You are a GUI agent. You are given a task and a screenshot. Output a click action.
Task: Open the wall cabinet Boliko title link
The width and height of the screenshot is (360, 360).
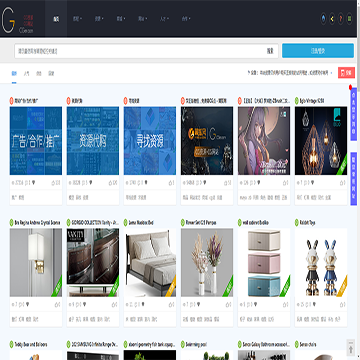(255, 222)
